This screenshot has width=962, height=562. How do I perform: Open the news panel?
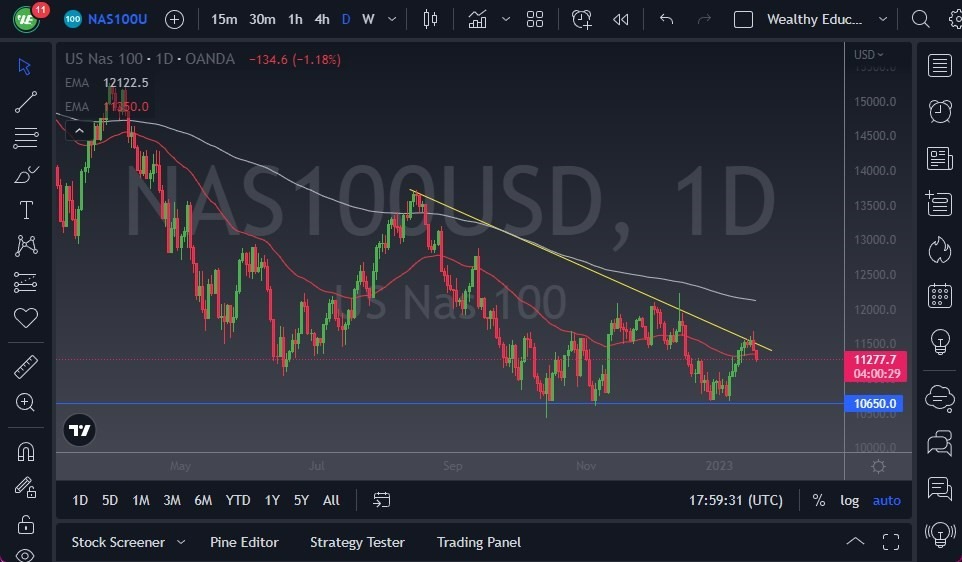(x=939, y=158)
